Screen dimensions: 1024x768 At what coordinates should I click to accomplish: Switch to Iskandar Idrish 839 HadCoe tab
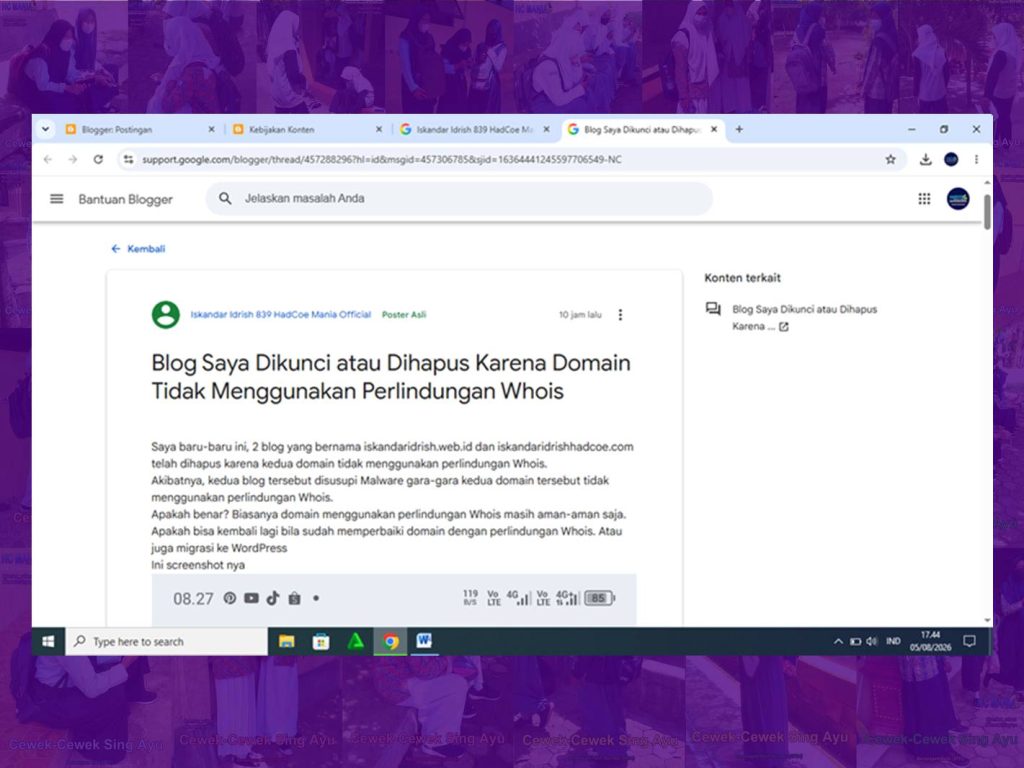coord(475,129)
